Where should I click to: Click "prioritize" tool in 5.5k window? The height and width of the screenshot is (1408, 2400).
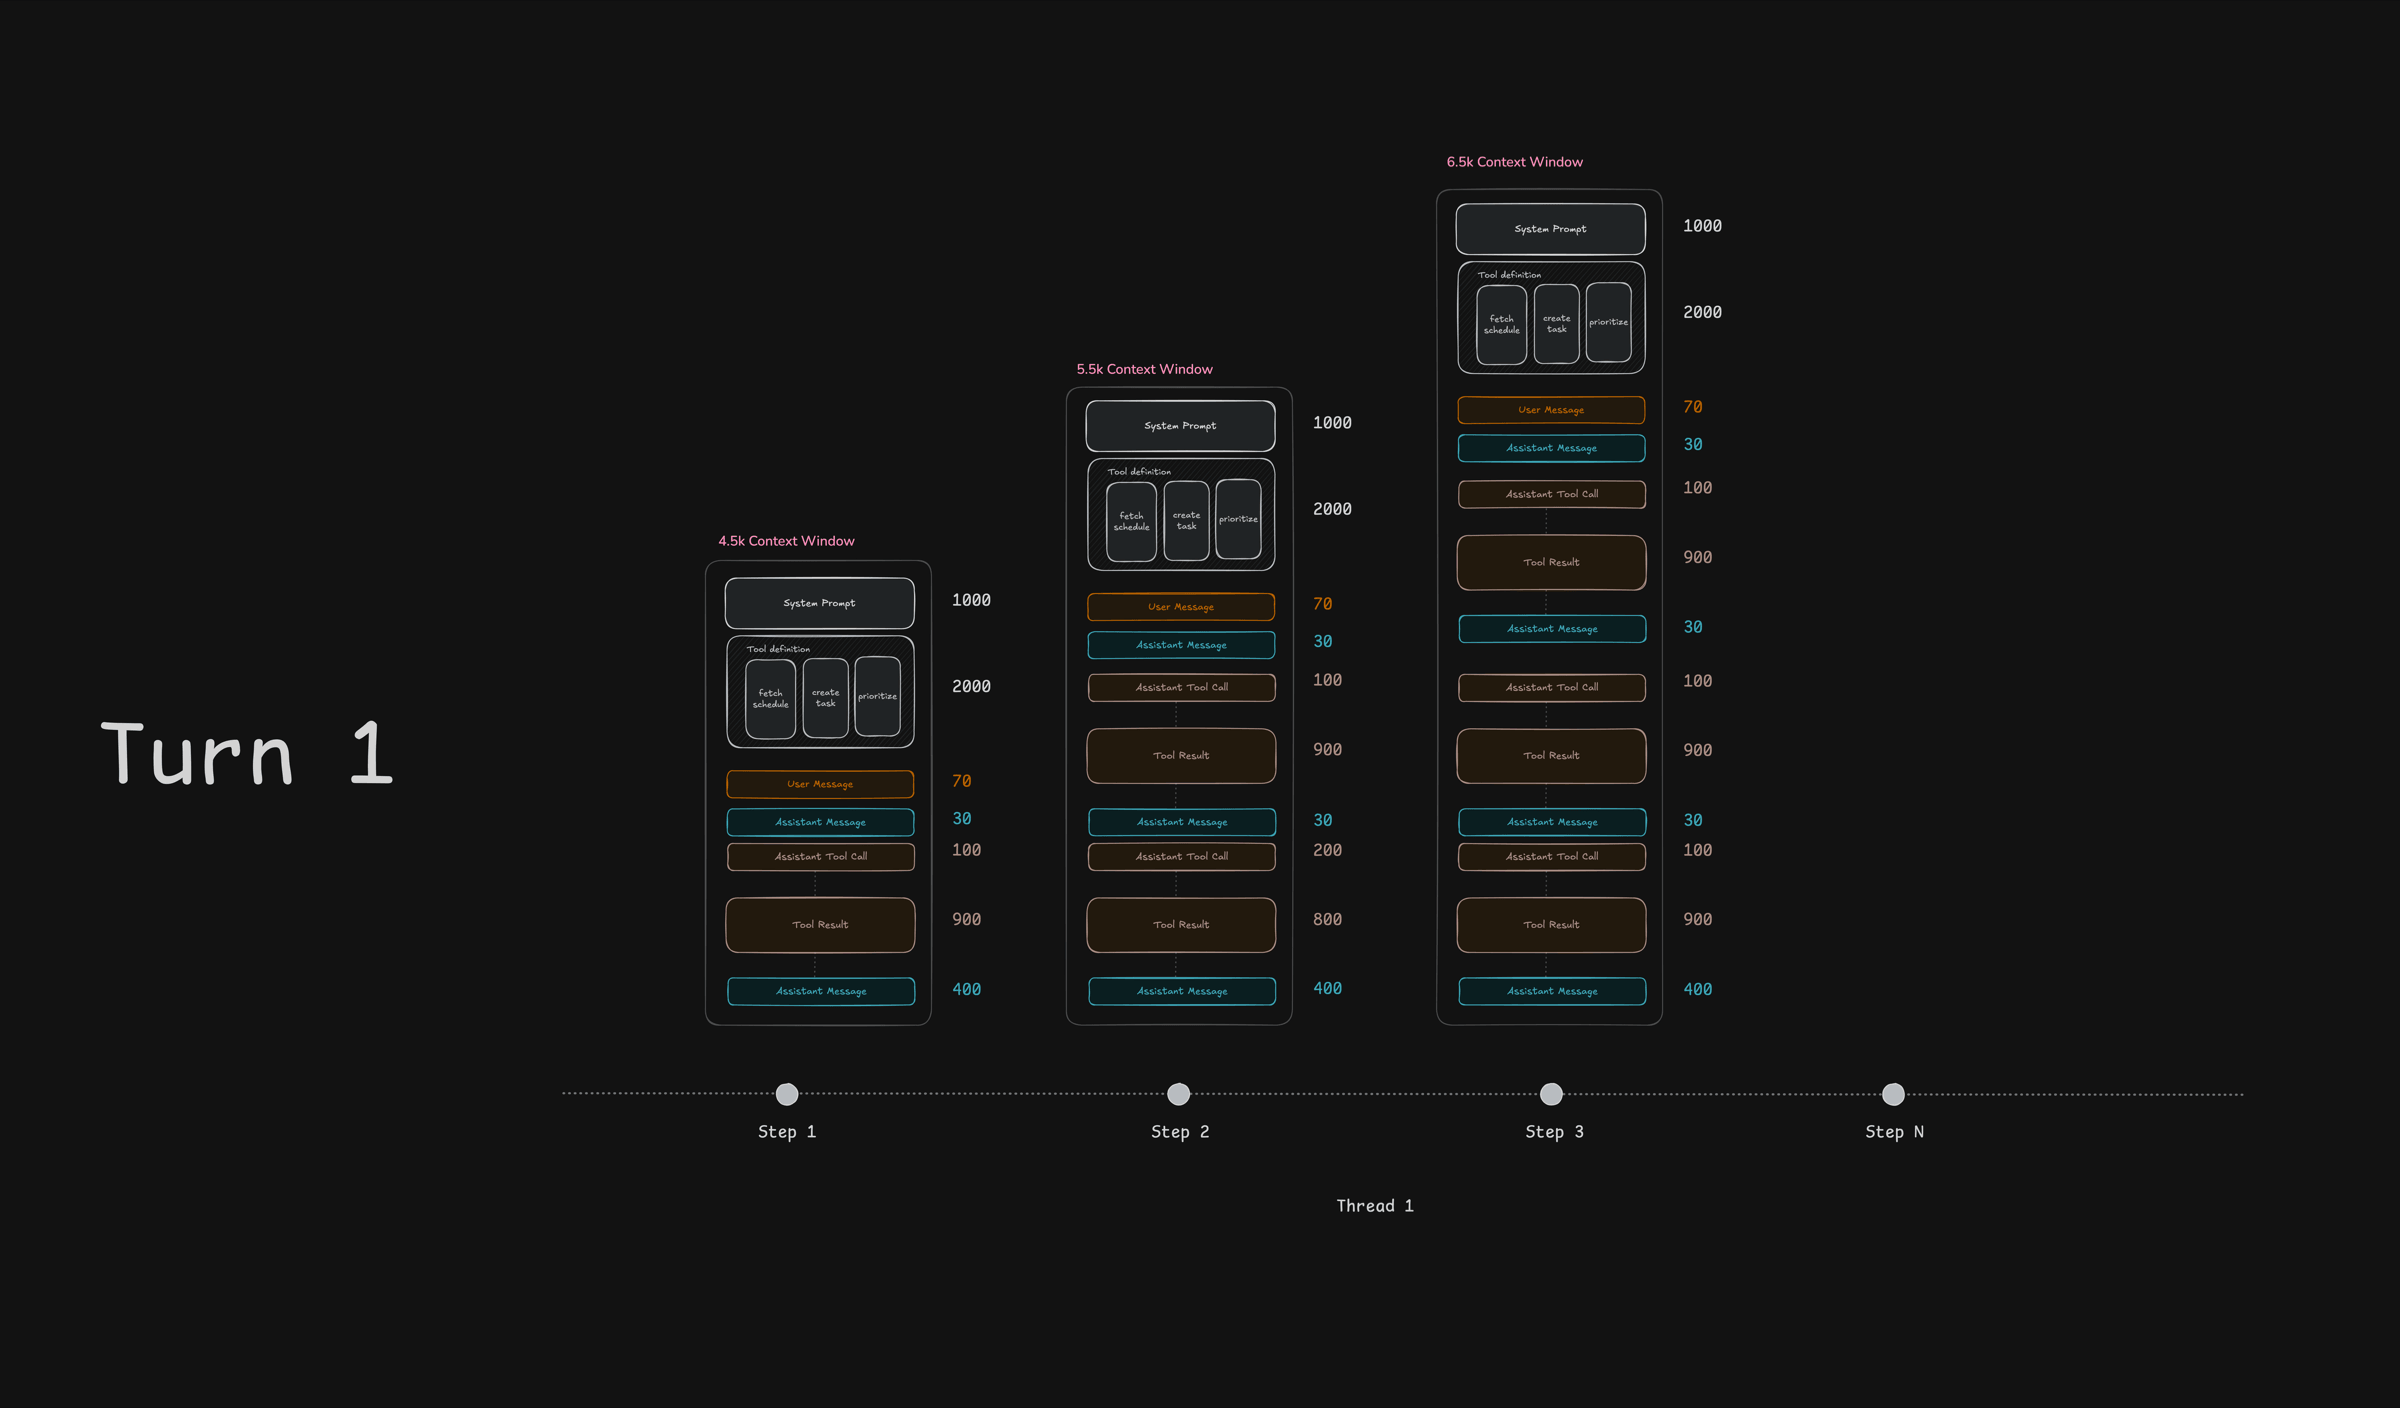[1238, 519]
